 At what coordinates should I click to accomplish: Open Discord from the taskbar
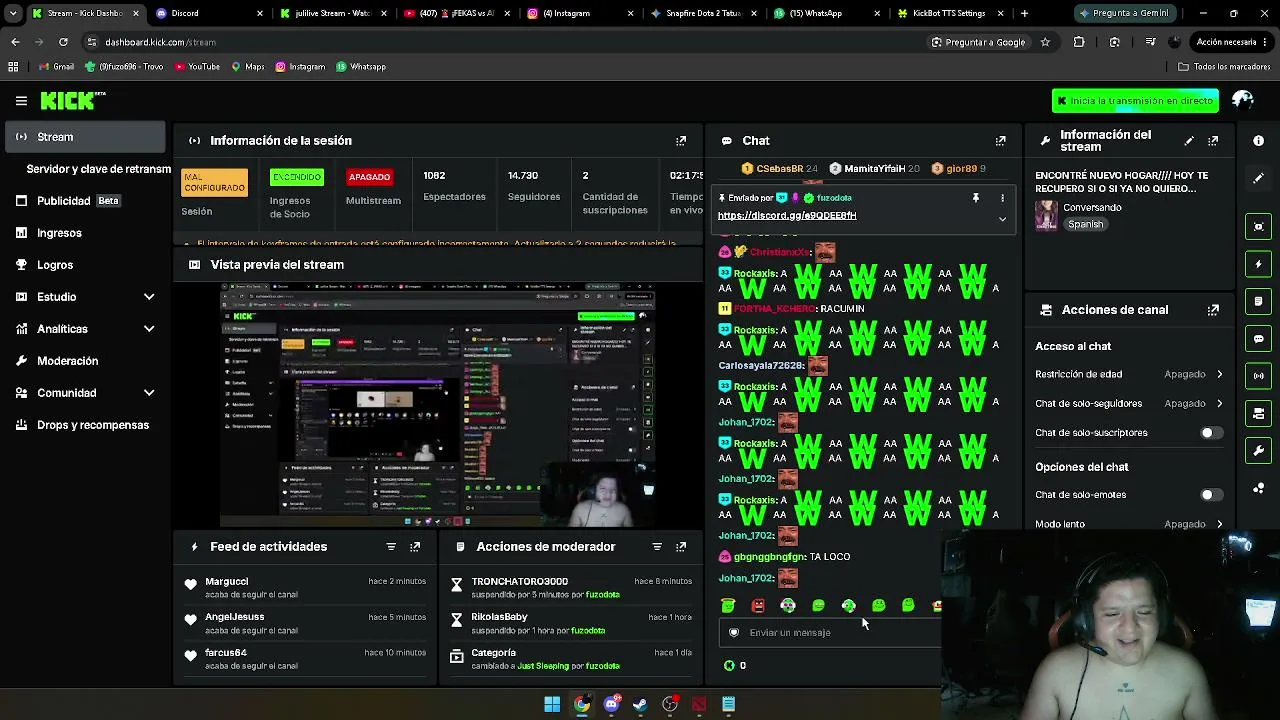click(x=611, y=704)
